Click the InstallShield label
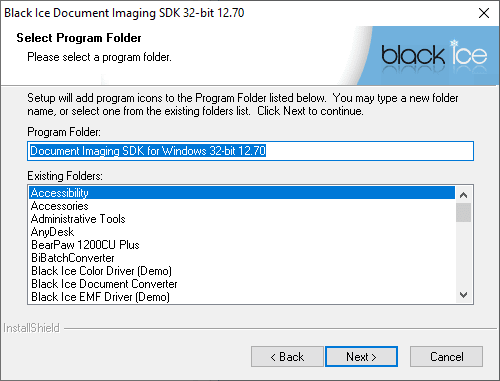 31,328
